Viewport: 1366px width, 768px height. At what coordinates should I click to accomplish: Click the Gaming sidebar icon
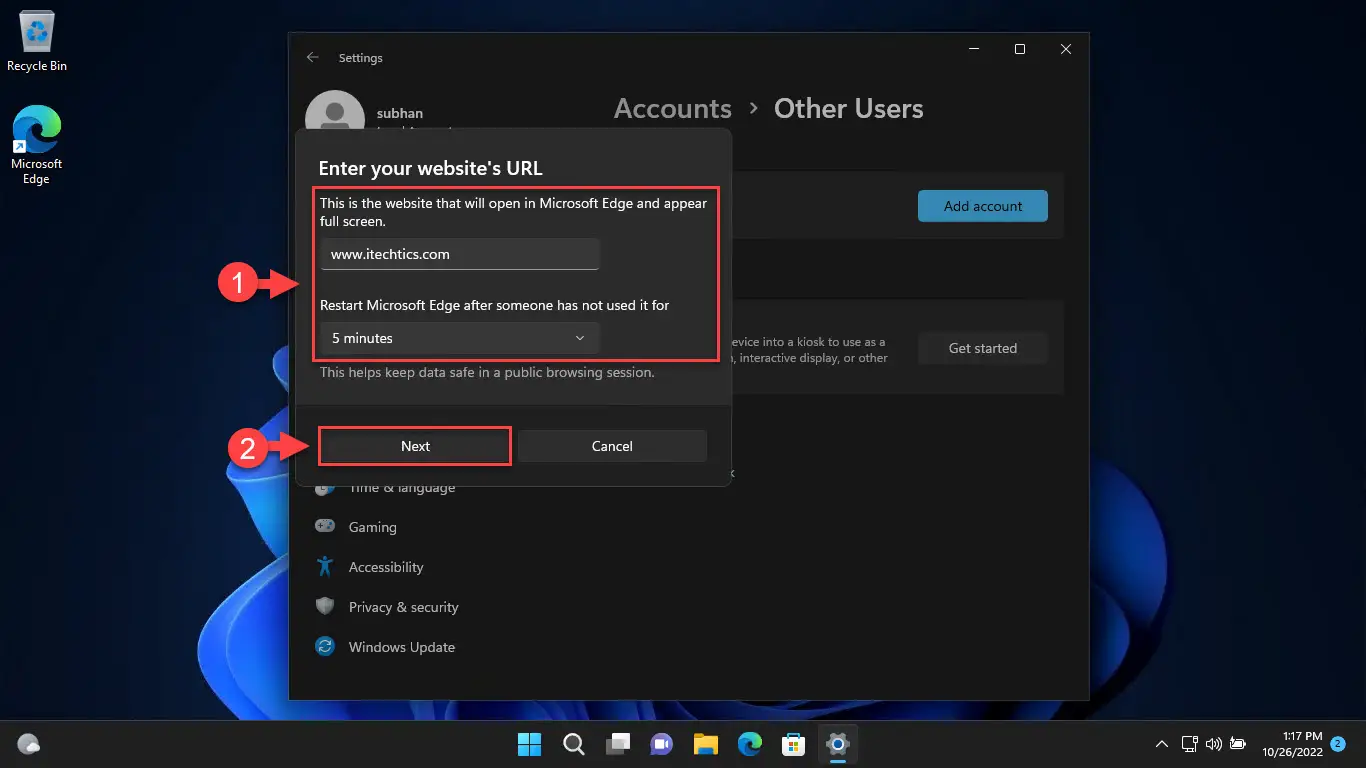click(x=325, y=526)
